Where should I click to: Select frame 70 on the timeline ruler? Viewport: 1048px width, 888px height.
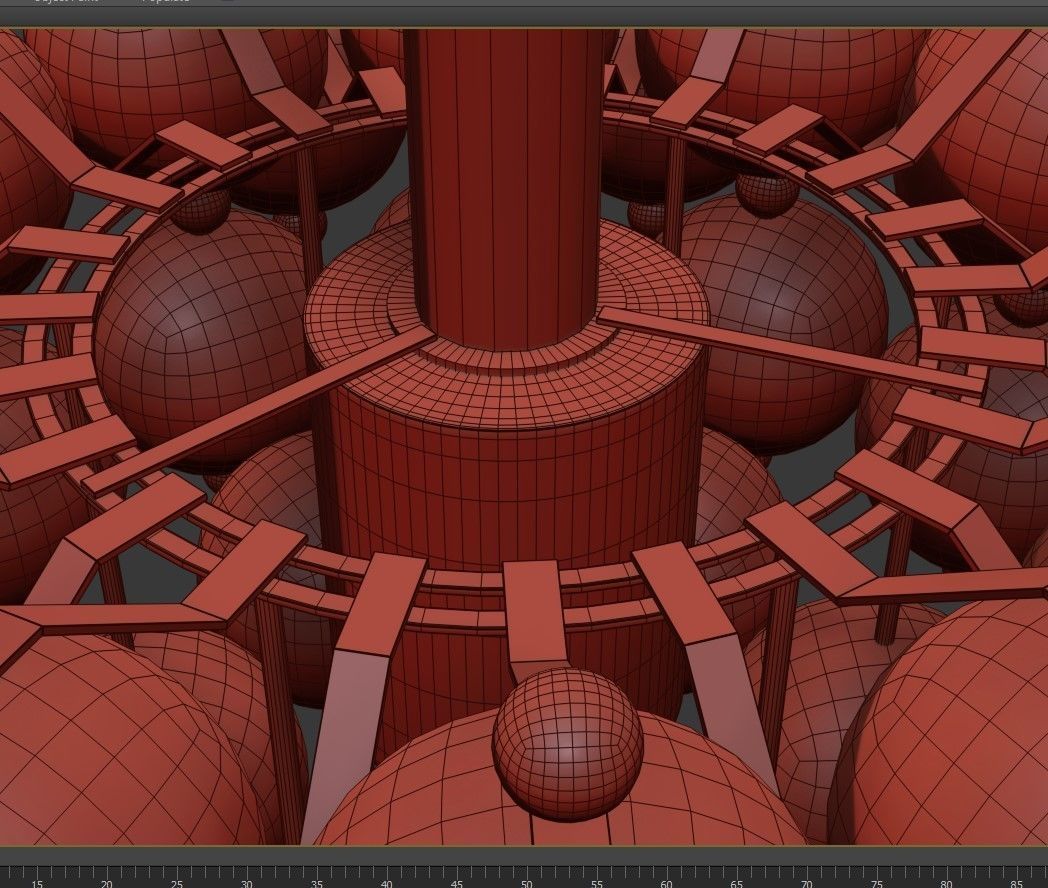(806, 883)
